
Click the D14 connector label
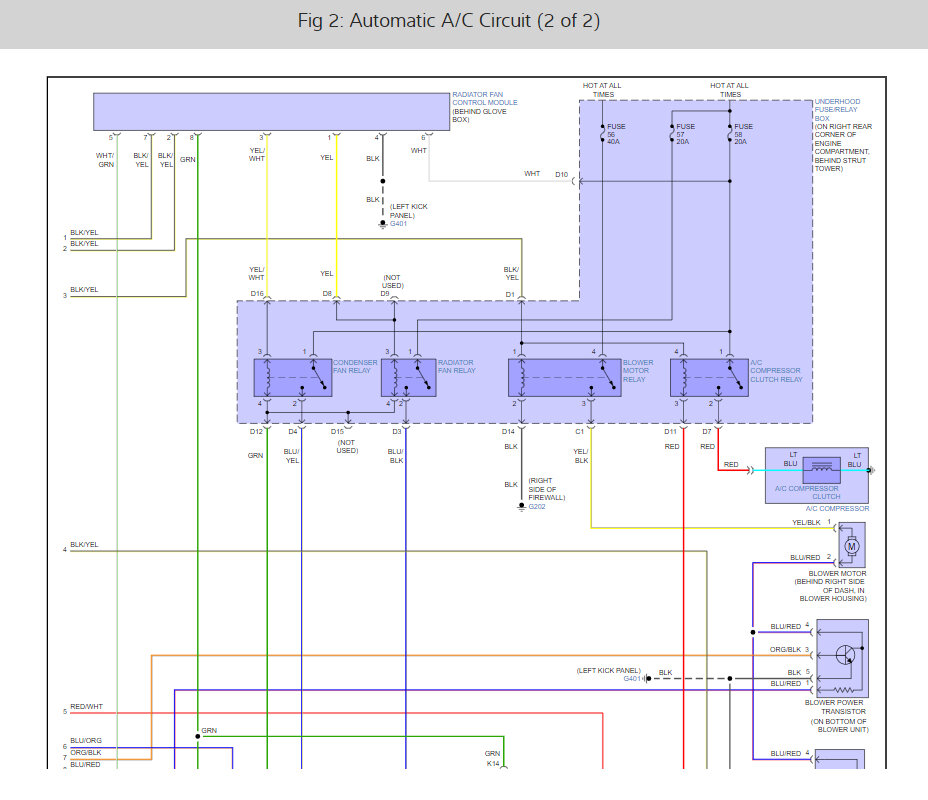click(x=508, y=431)
